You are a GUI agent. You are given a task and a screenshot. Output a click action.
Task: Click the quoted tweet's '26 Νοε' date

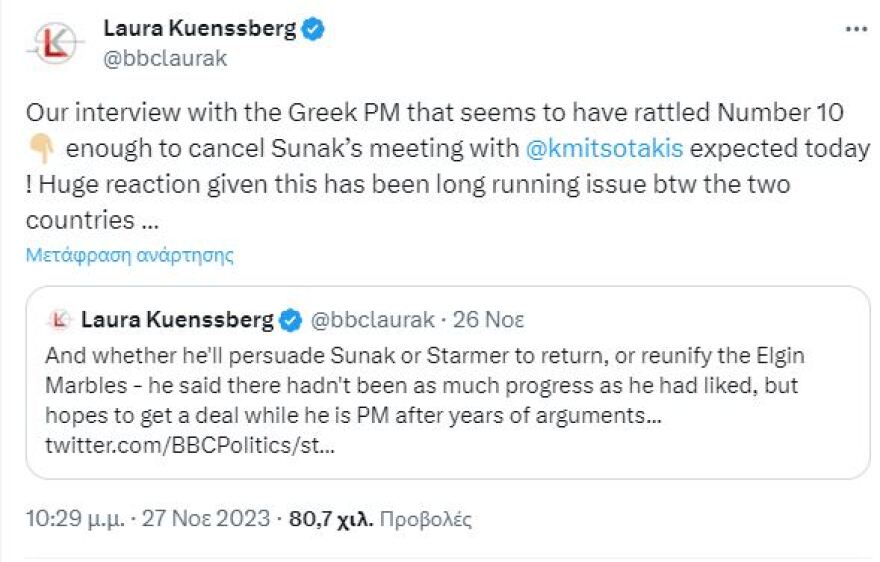click(x=488, y=320)
